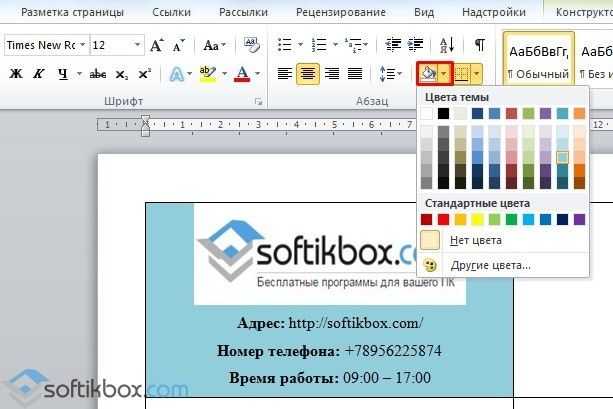Open the Рассылки tab
Viewport: 613px width, 409px height.
243,12
